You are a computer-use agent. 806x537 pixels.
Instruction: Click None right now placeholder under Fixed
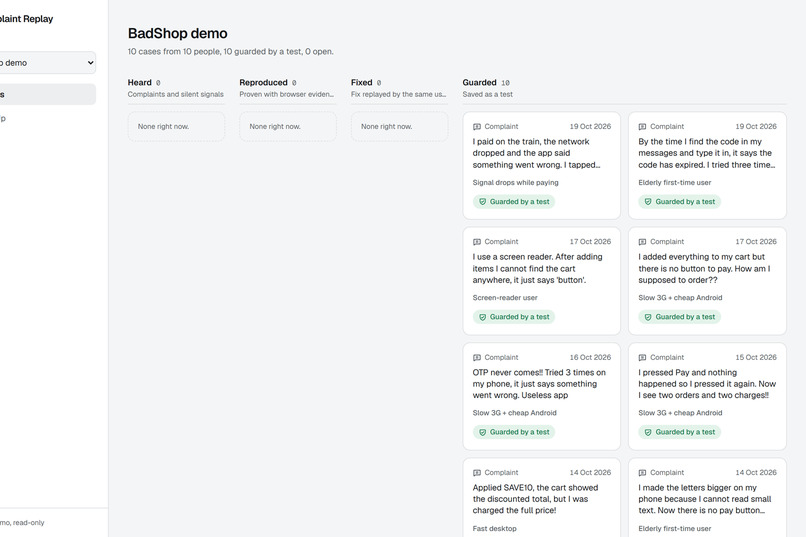(x=399, y=126)
